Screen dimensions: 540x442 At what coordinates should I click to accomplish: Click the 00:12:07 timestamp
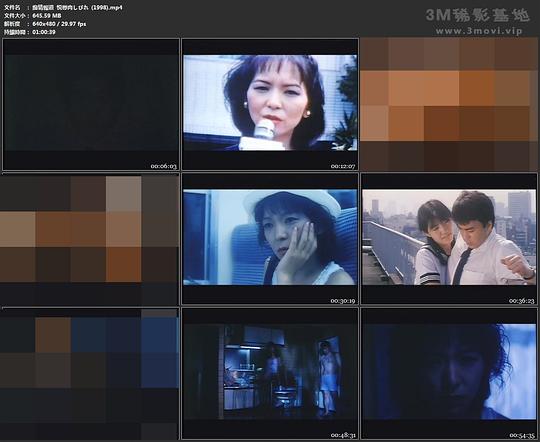[343, 166]
